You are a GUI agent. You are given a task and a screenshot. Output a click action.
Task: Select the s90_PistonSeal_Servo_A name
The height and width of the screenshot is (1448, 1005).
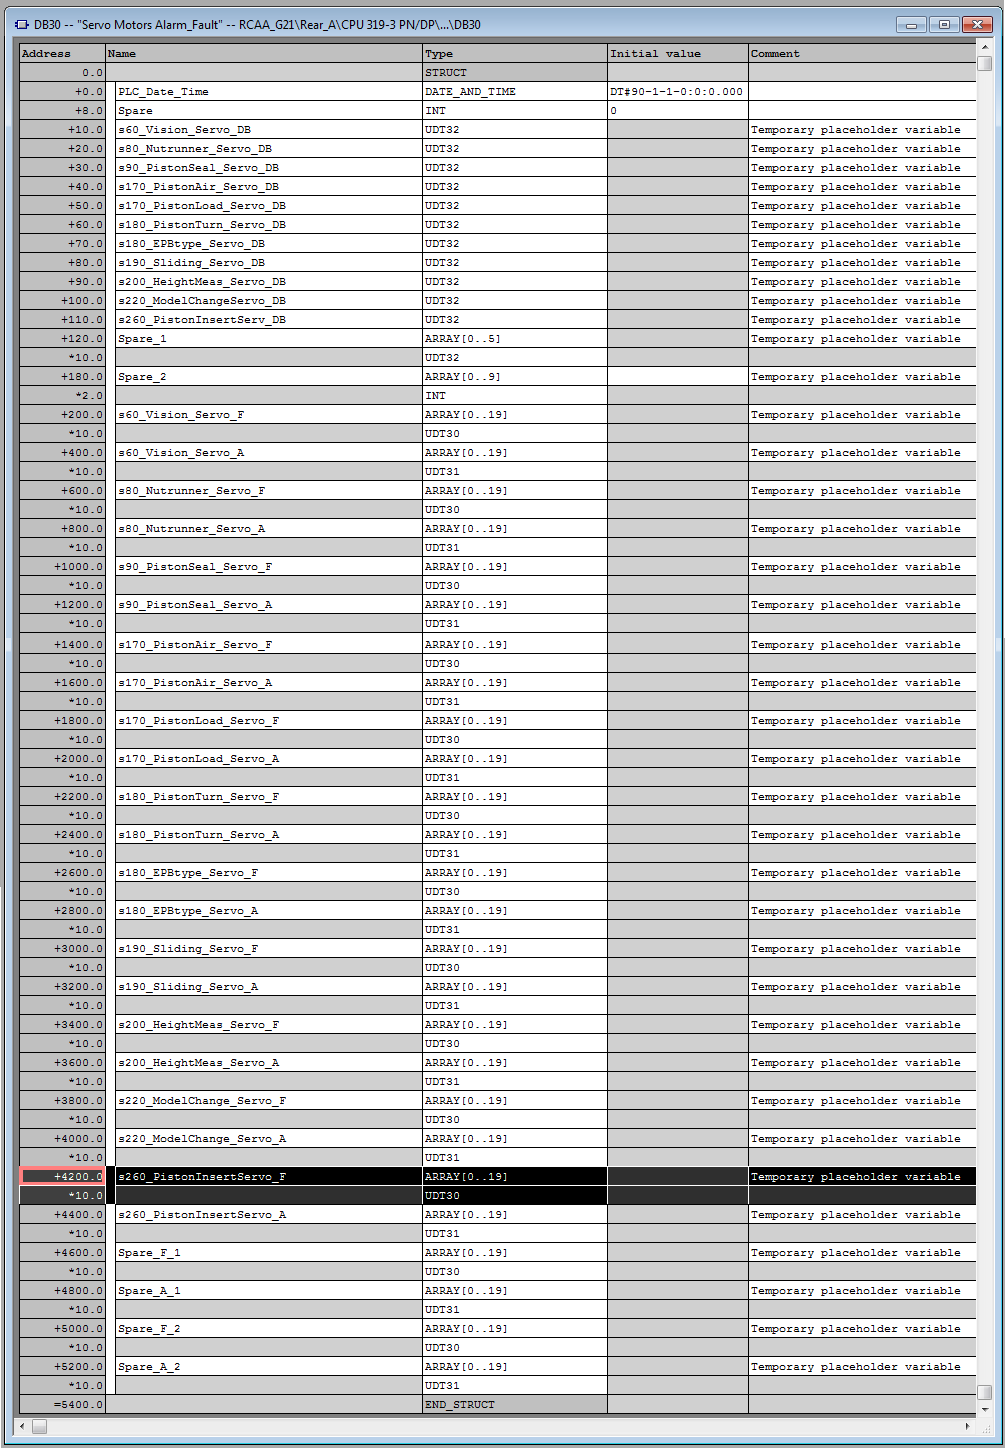click(x=269, y=605)
